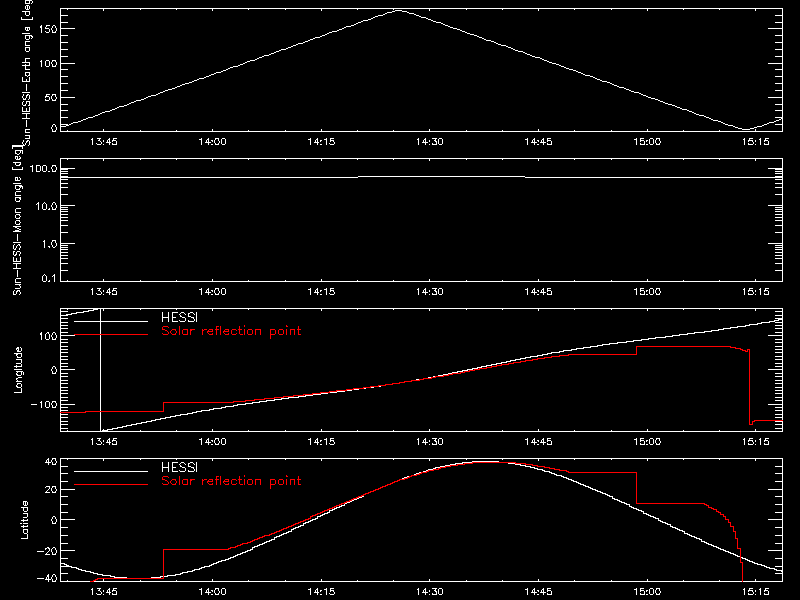Click the Sun-HESSI-Earth angle y-axis label
The image size is (800, 600).
click(x=27, y=73)
